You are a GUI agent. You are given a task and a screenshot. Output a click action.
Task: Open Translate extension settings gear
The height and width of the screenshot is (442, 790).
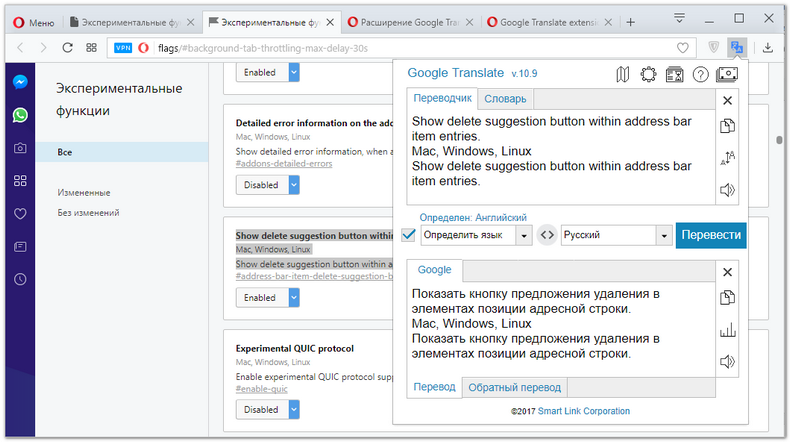pyautogui.click(x=648, y=75)
